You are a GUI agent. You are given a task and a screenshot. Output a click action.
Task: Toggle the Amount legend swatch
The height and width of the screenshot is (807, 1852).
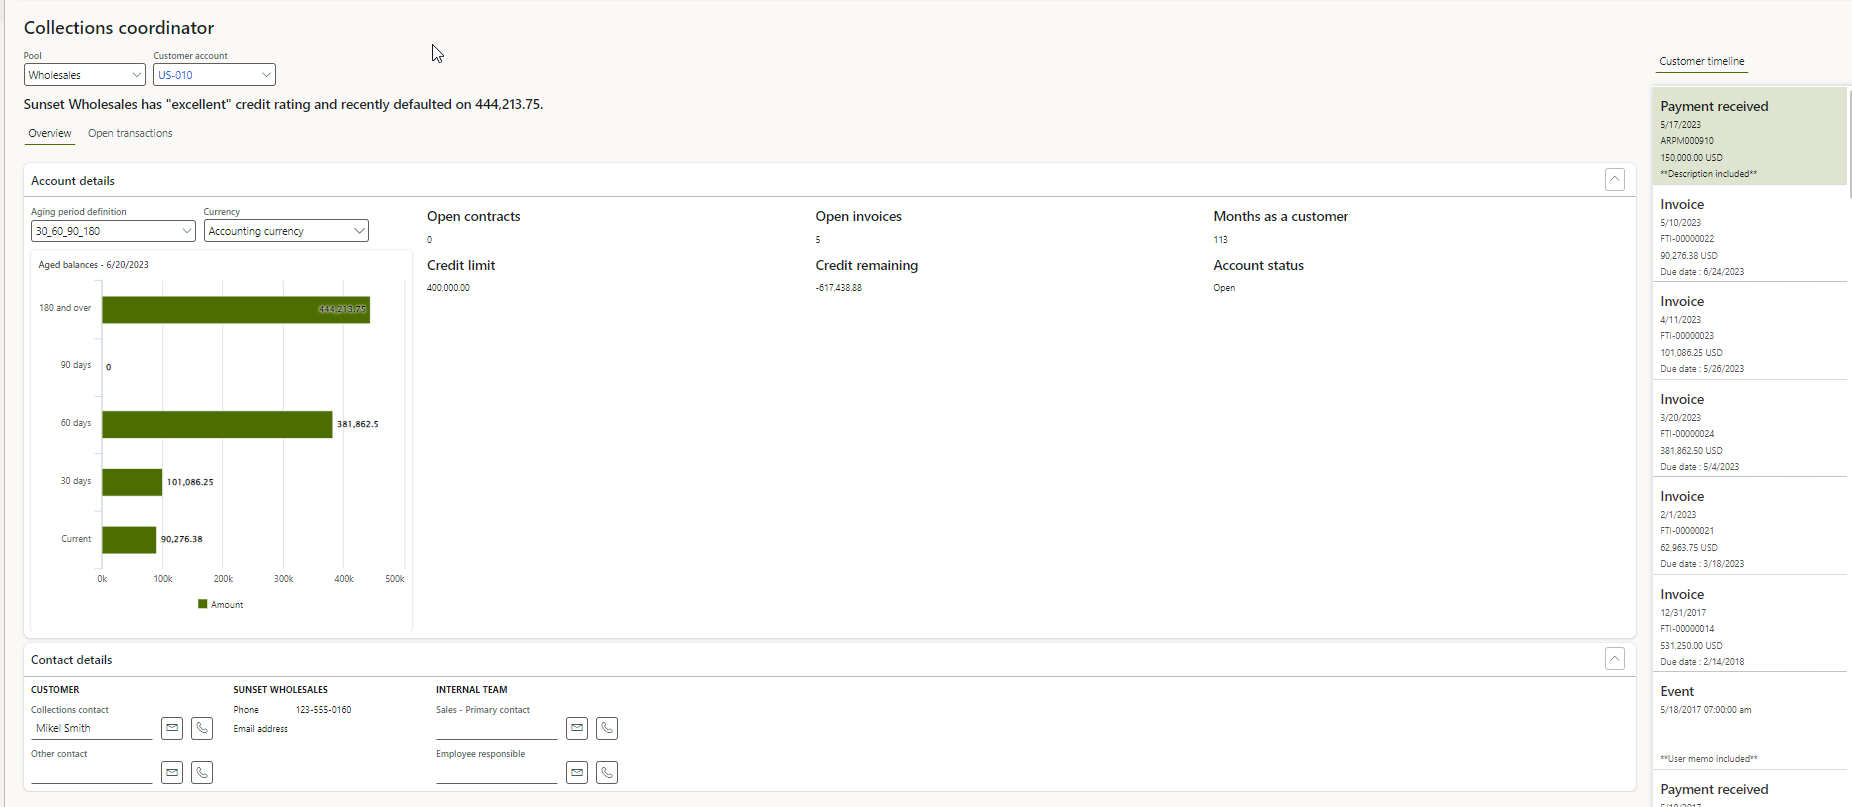coord(203,604)
